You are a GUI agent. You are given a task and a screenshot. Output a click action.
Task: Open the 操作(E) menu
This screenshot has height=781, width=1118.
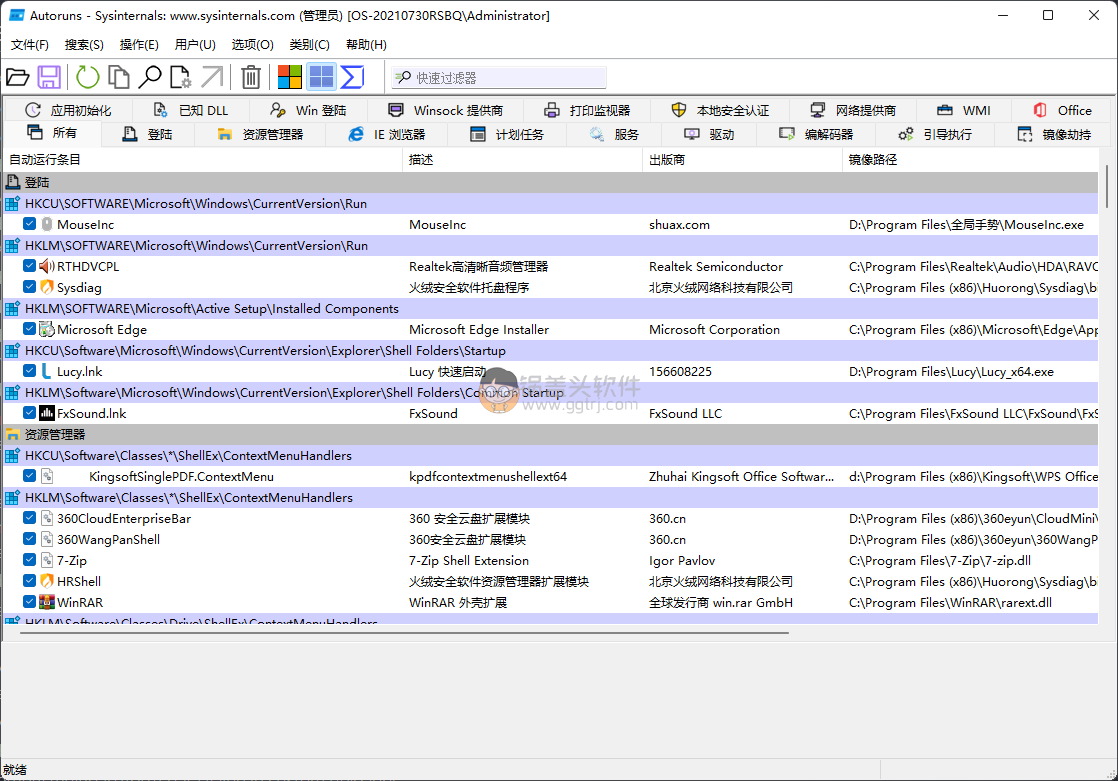tap(139, 44)
